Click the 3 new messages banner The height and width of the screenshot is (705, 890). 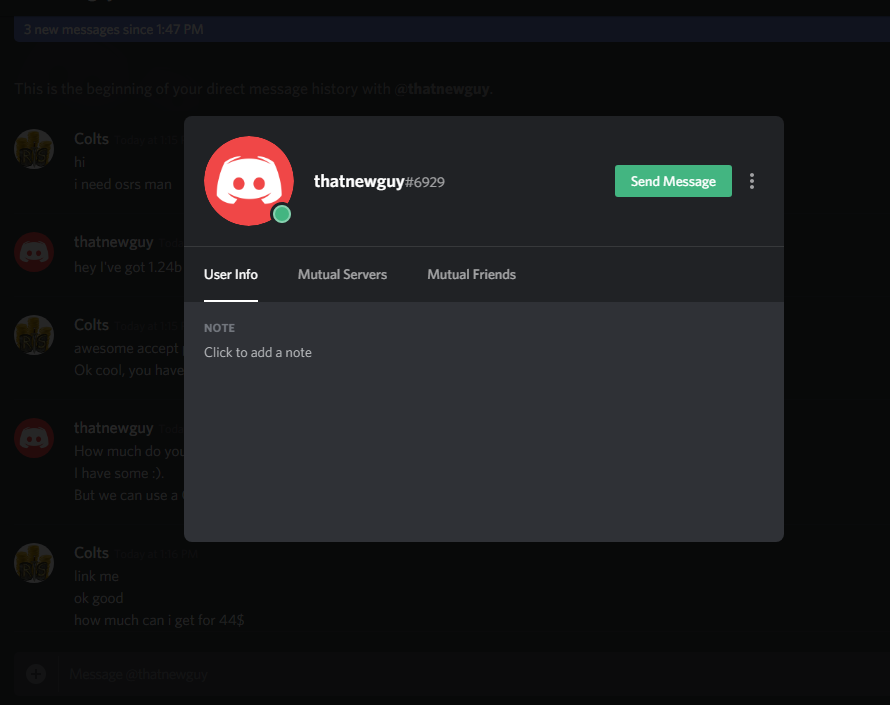pos(451,29)
